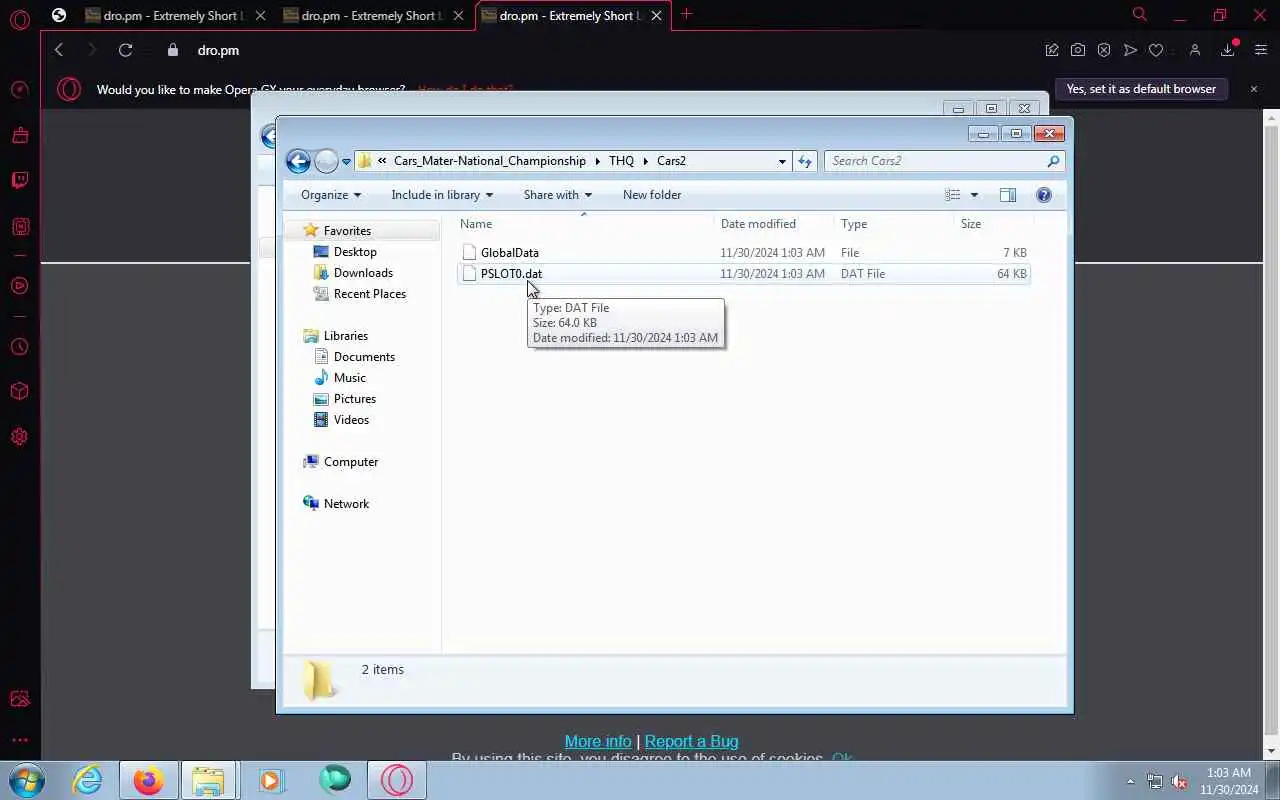
Task: Open Downloads in navigation pane
Action: [x=363, y=273]
